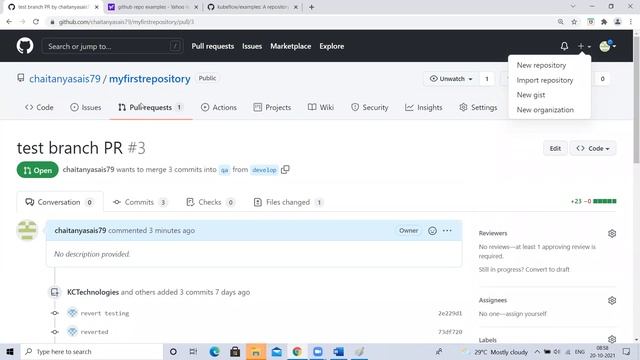Screen dimensions: 640x360
Task: Switch to the Insights tab
Action: click(424, 107)
